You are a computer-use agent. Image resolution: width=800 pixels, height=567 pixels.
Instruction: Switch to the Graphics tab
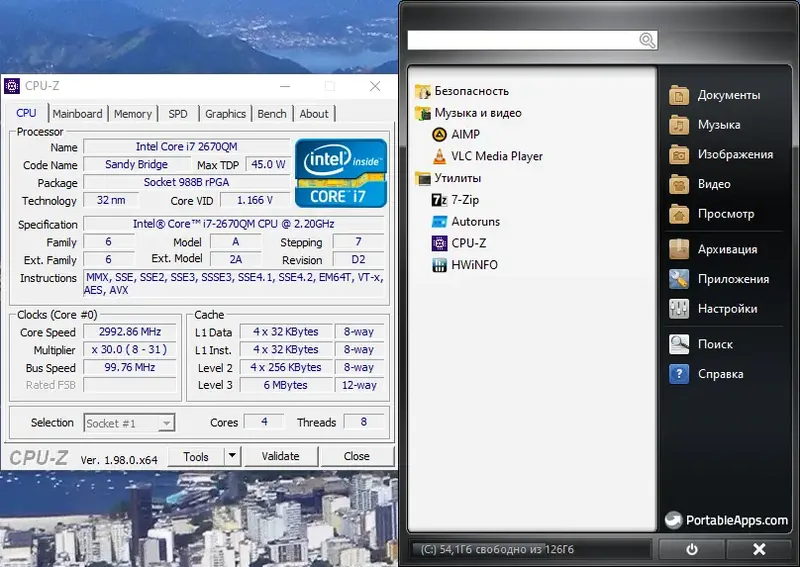coord(226,114)
